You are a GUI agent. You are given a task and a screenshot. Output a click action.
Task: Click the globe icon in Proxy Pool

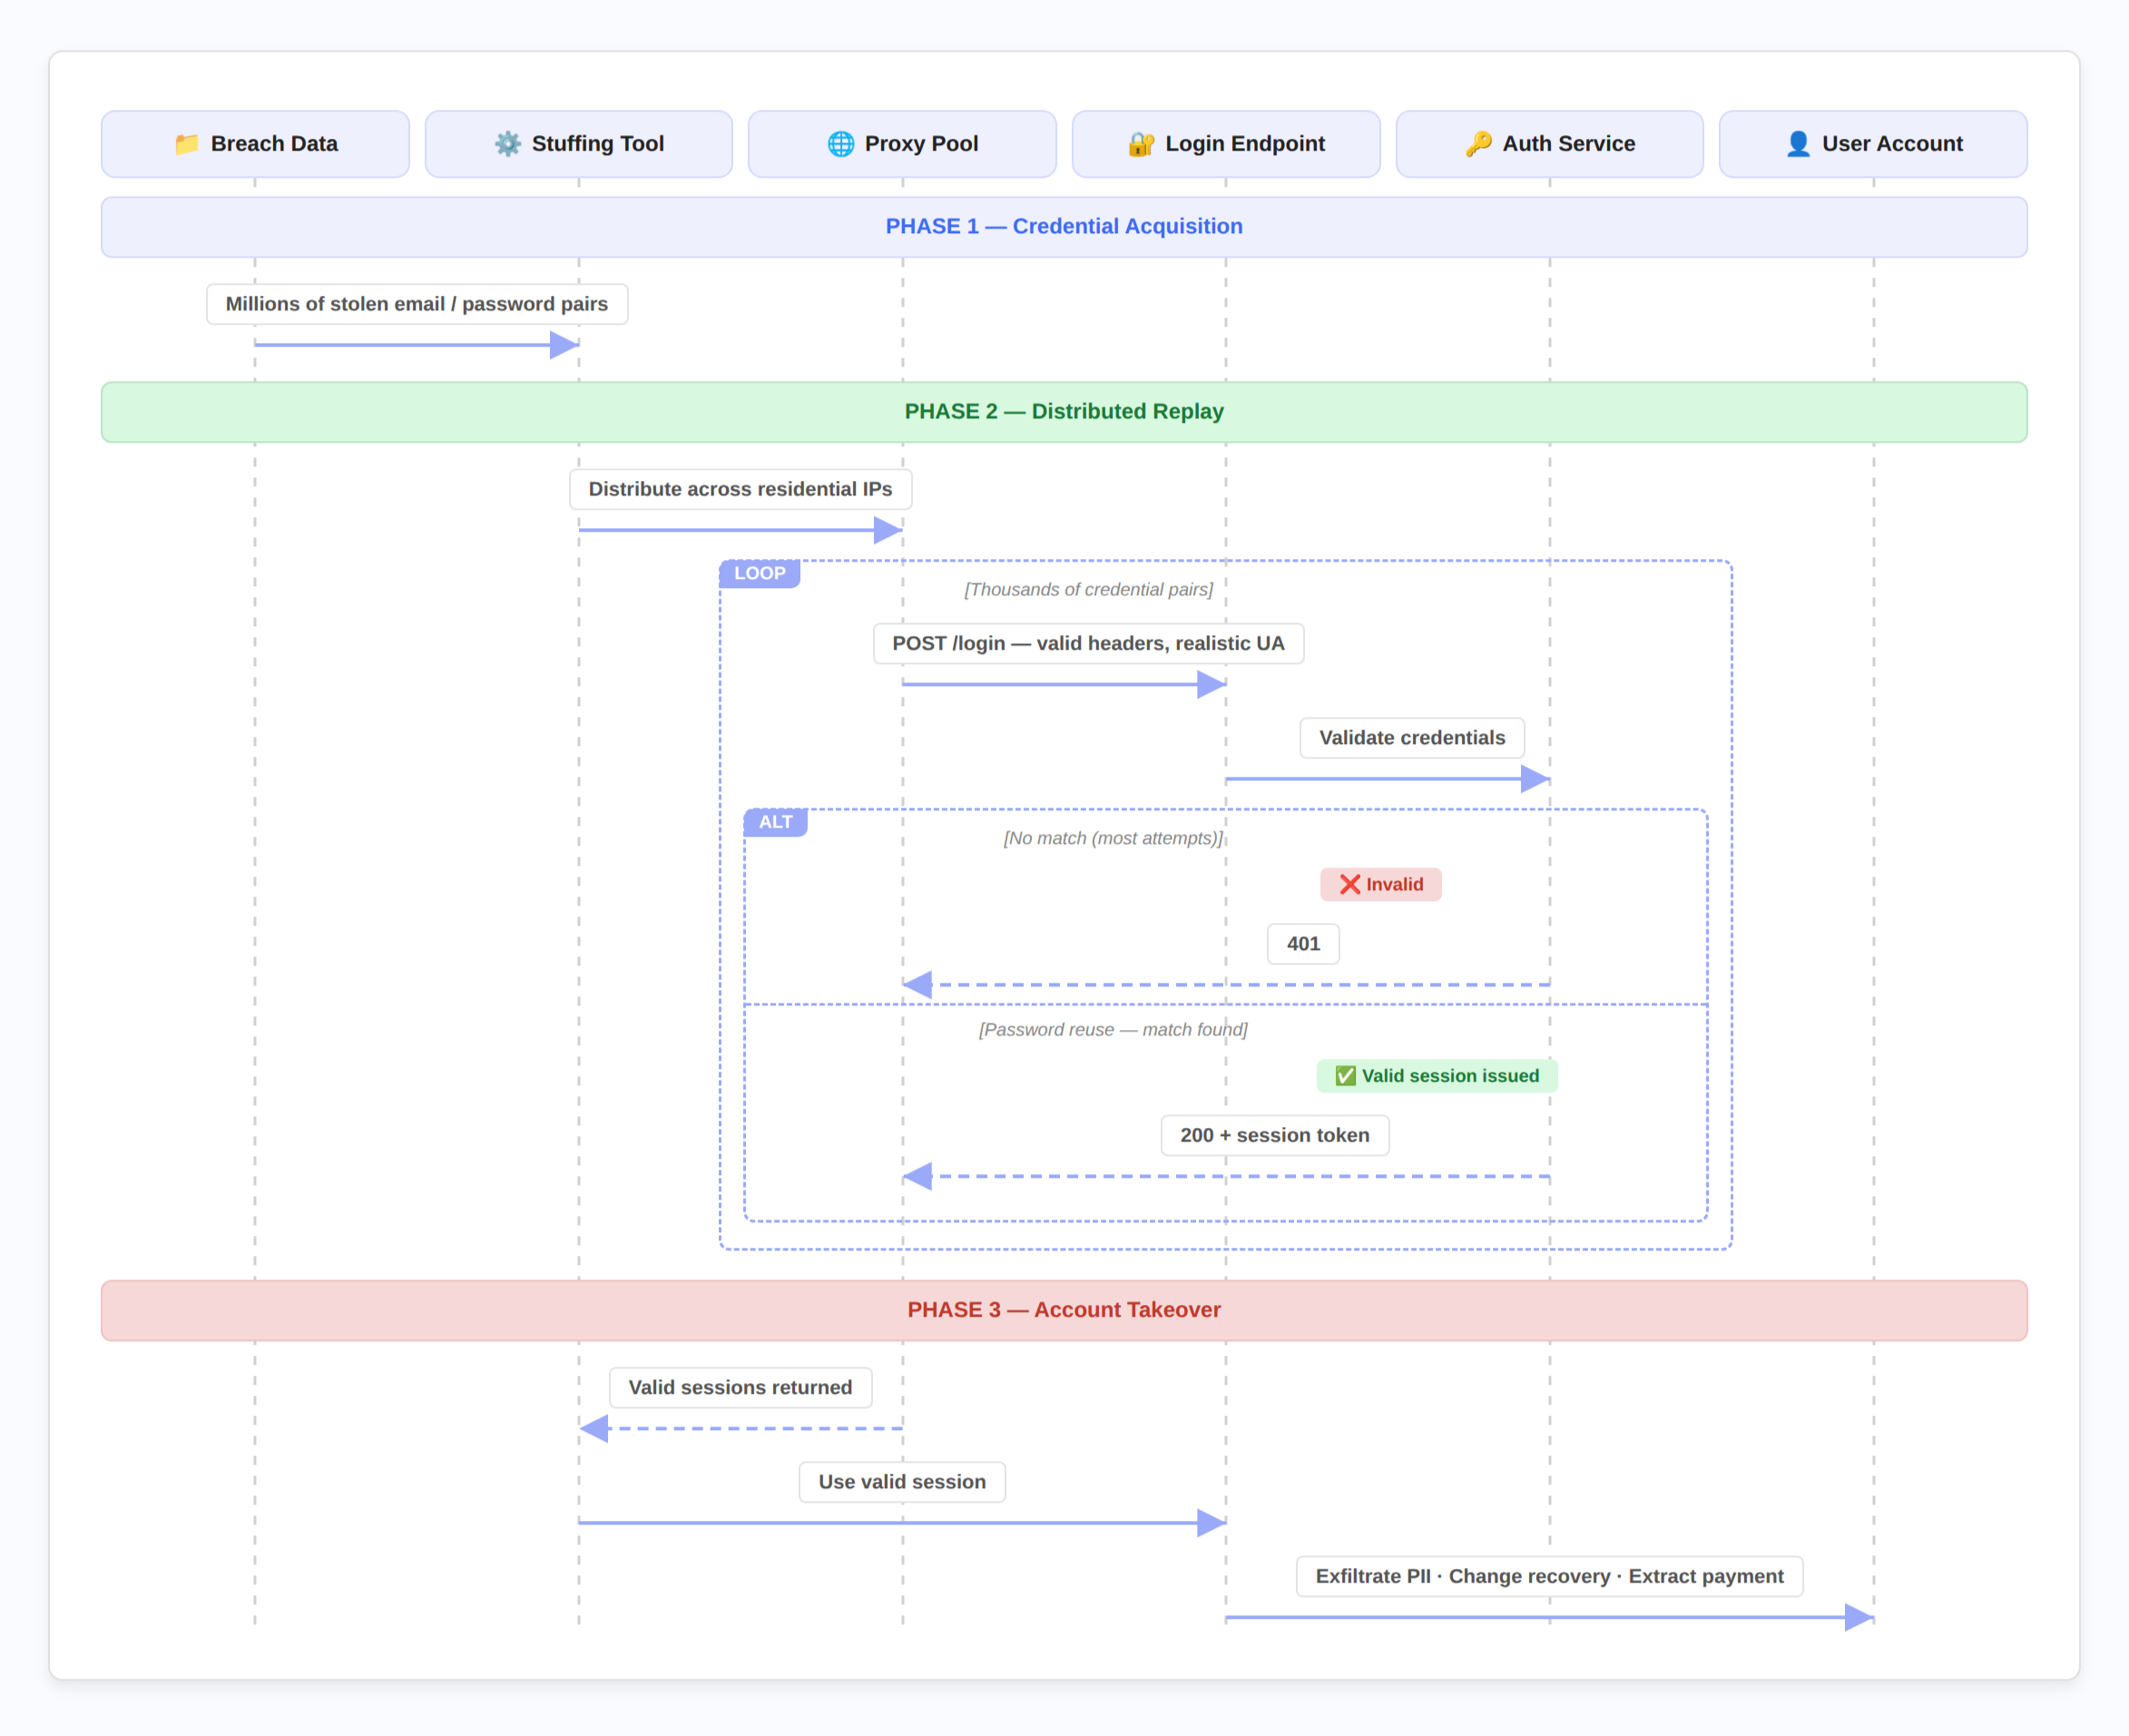(841, 144)
